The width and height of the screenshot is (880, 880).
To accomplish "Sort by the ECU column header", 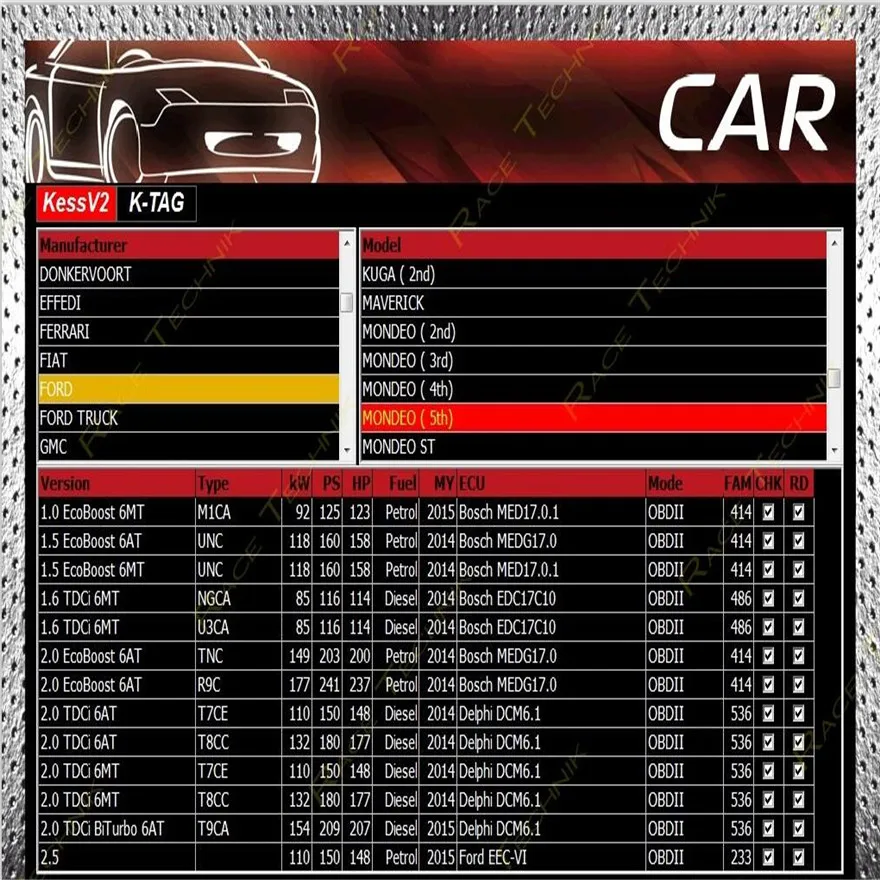I will [551, 484].
